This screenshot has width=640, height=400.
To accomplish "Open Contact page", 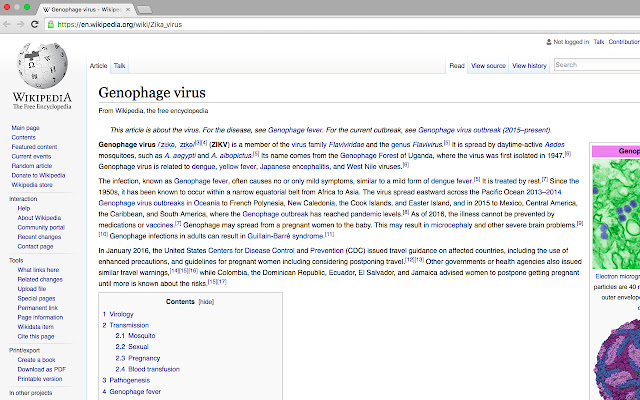I will [35, 246].
